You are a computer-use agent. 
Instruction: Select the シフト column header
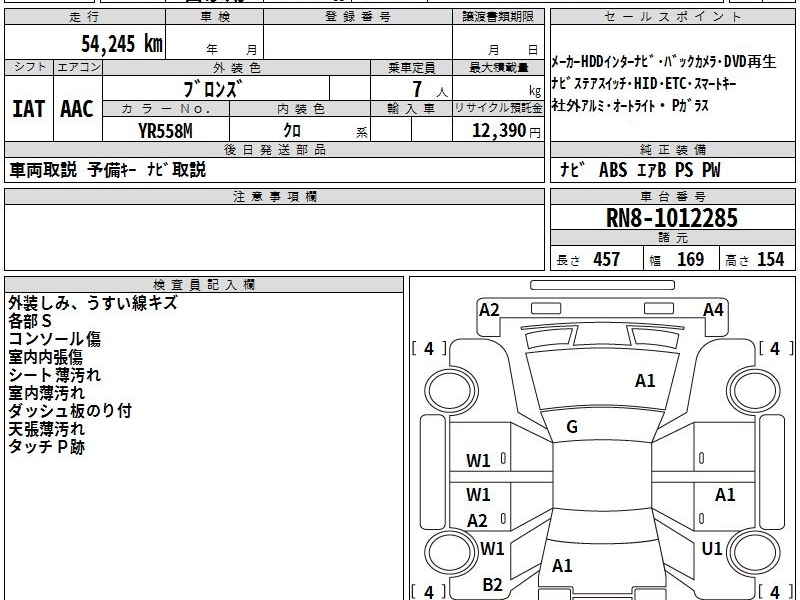click(x=29, y=67)
